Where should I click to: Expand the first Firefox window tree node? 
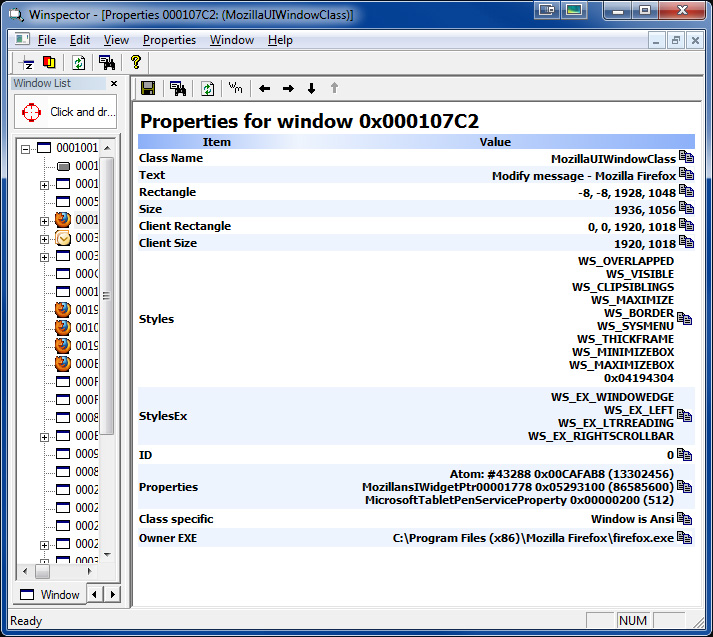pos(44,221)
